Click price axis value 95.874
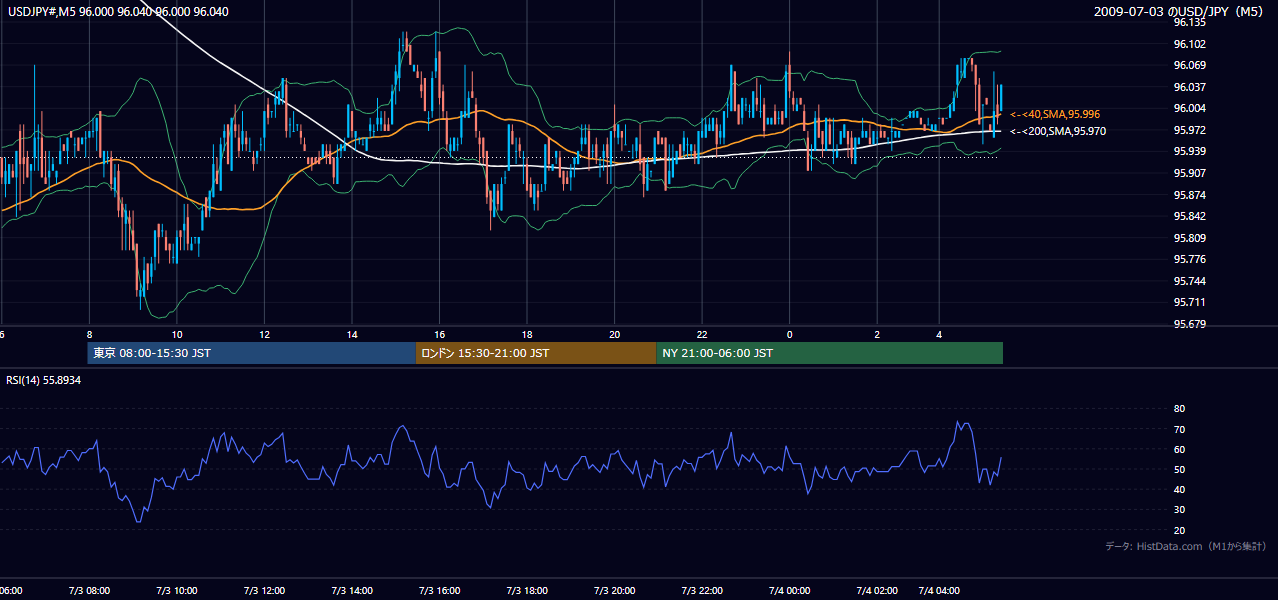Screen dimensions: 1278x600 (x=1188, y=195)
